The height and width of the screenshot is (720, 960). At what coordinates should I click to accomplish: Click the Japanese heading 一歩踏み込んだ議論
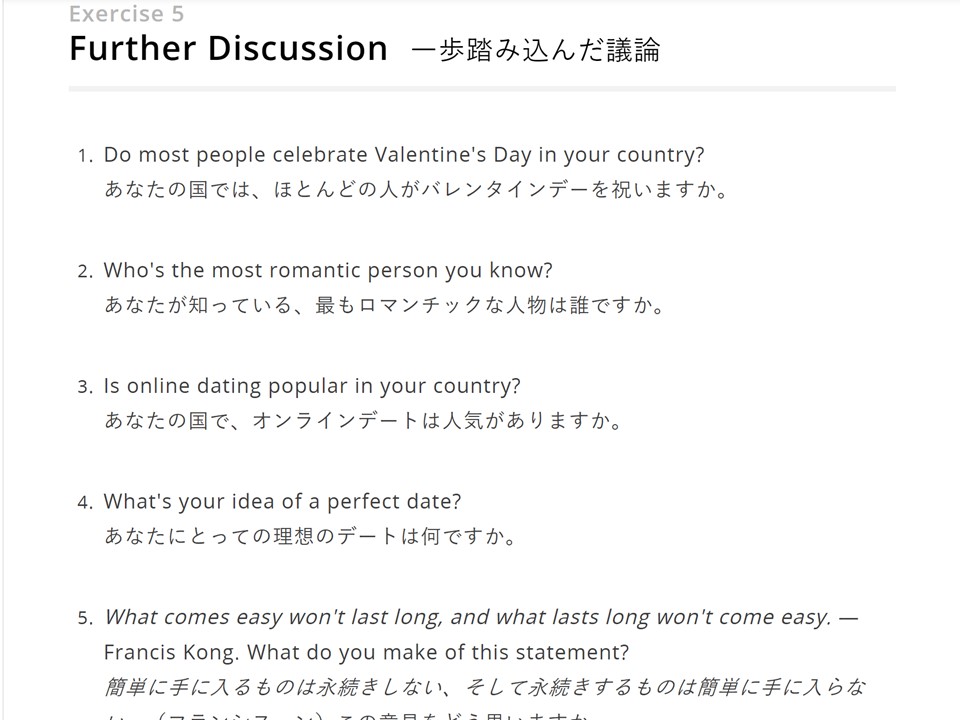[537, 50]
